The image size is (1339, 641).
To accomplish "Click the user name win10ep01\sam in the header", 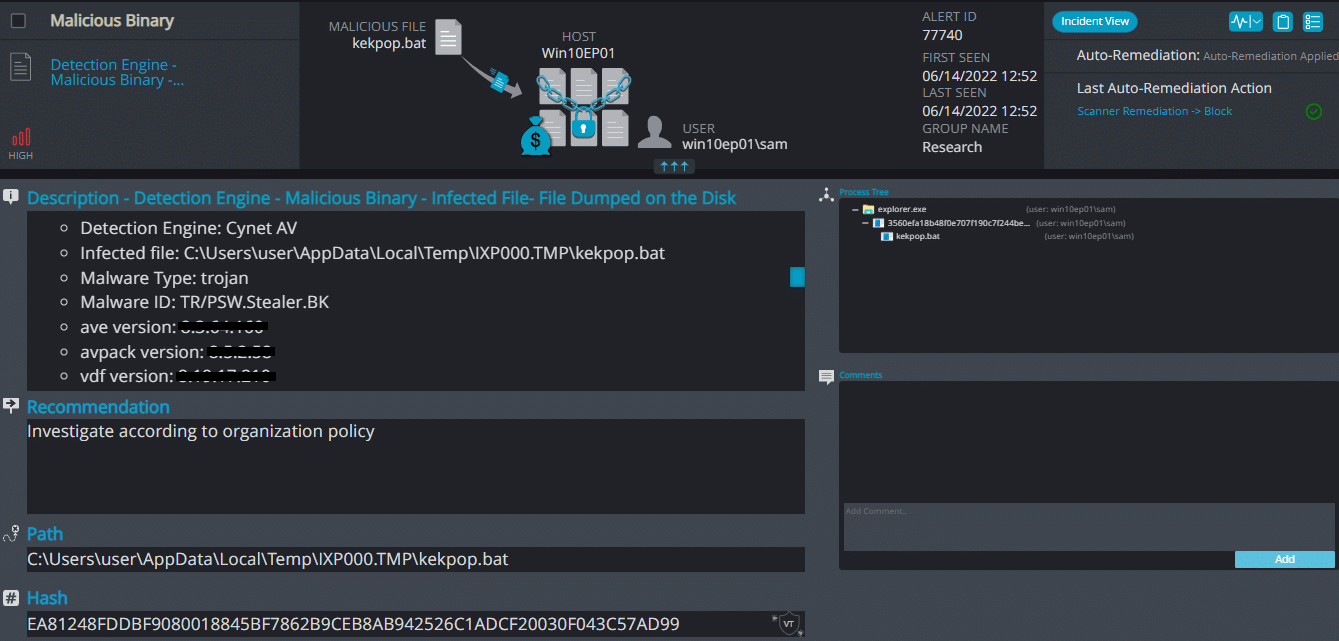I will coord(735,144).
